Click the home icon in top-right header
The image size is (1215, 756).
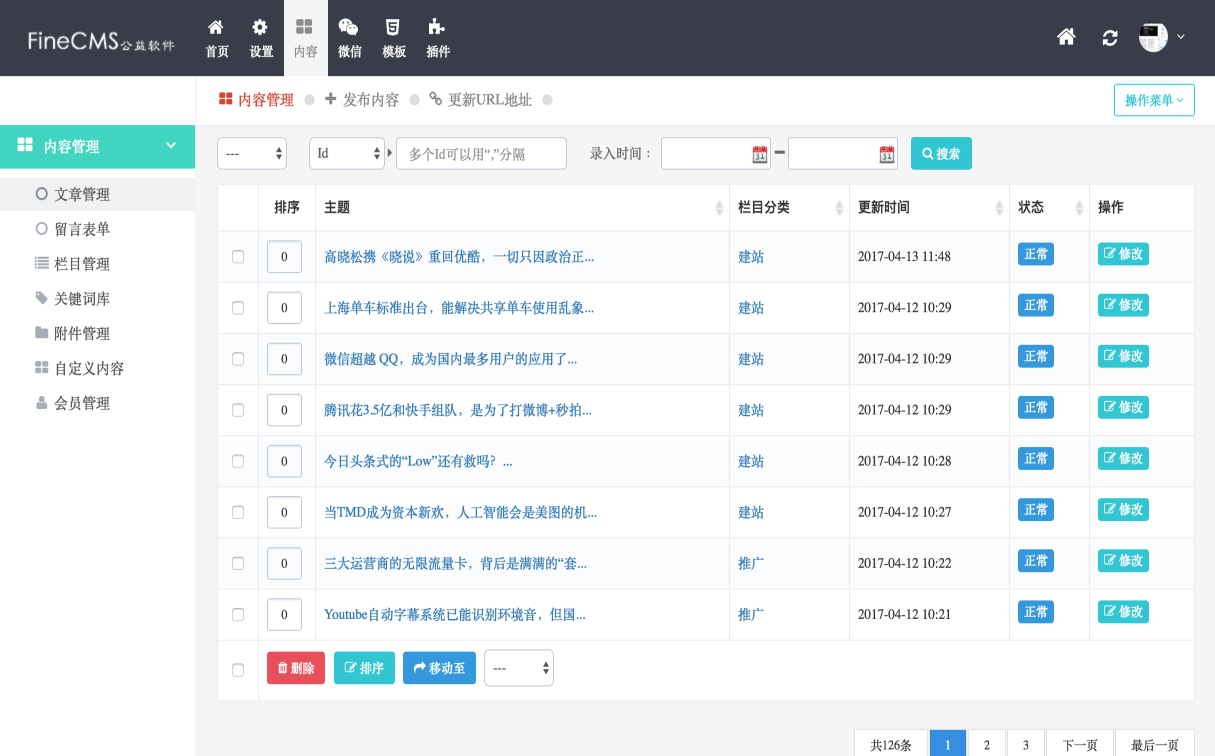pos(1066,37)
